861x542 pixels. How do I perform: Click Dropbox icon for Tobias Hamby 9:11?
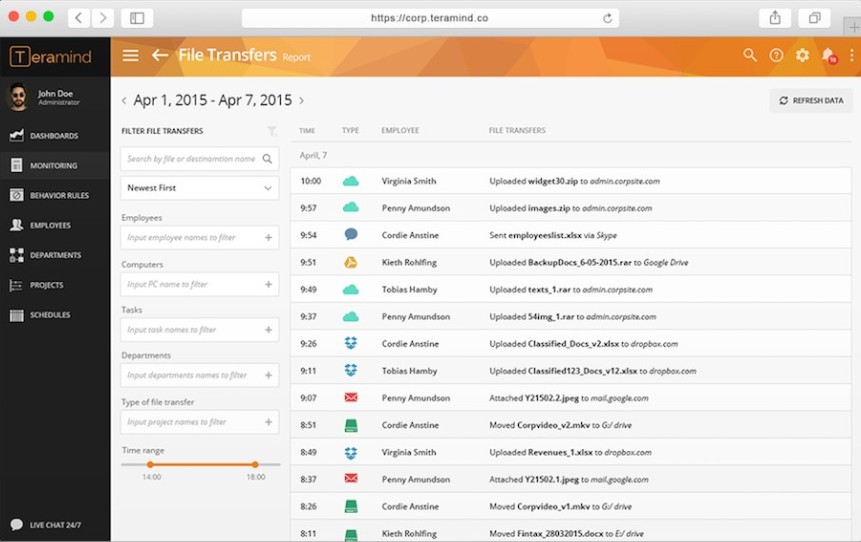[x=350, y=370]
